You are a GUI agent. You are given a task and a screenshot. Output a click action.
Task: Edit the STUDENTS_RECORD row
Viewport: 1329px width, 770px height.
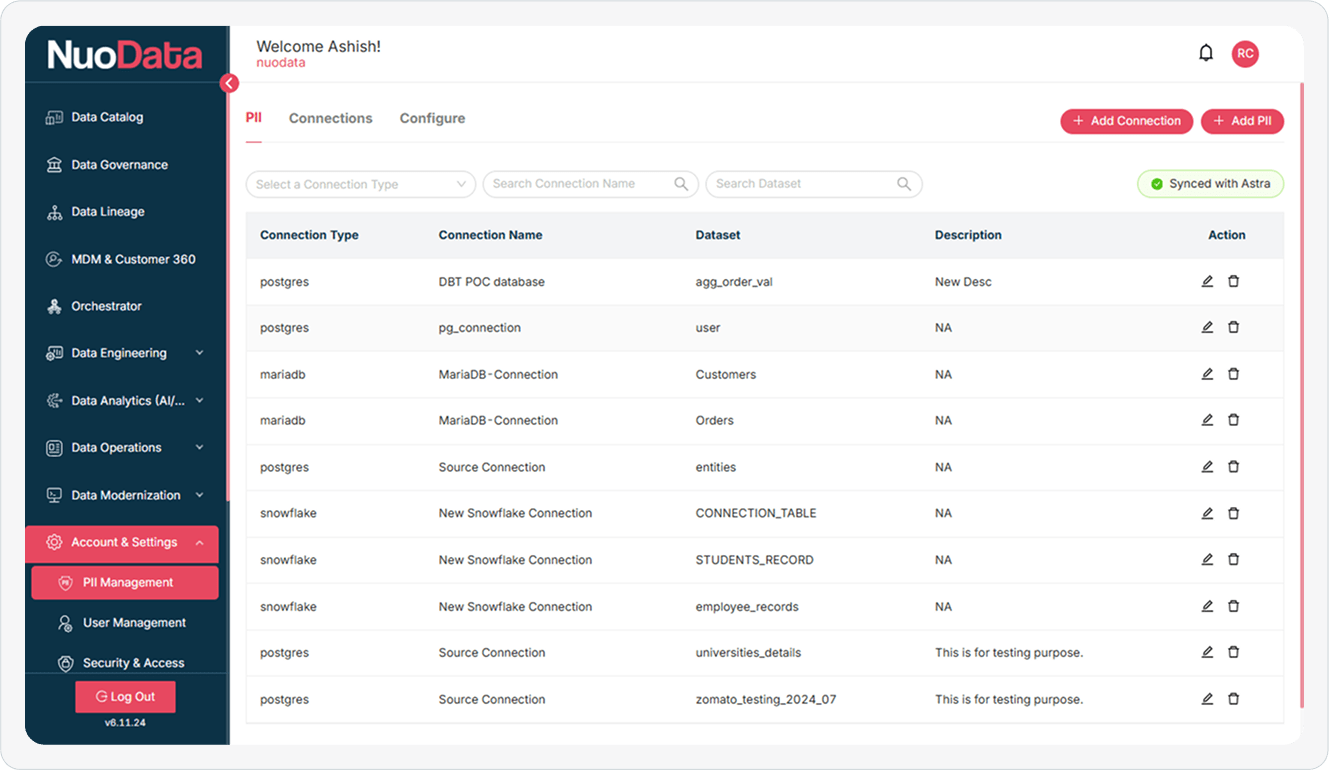tap(1207, 559)
